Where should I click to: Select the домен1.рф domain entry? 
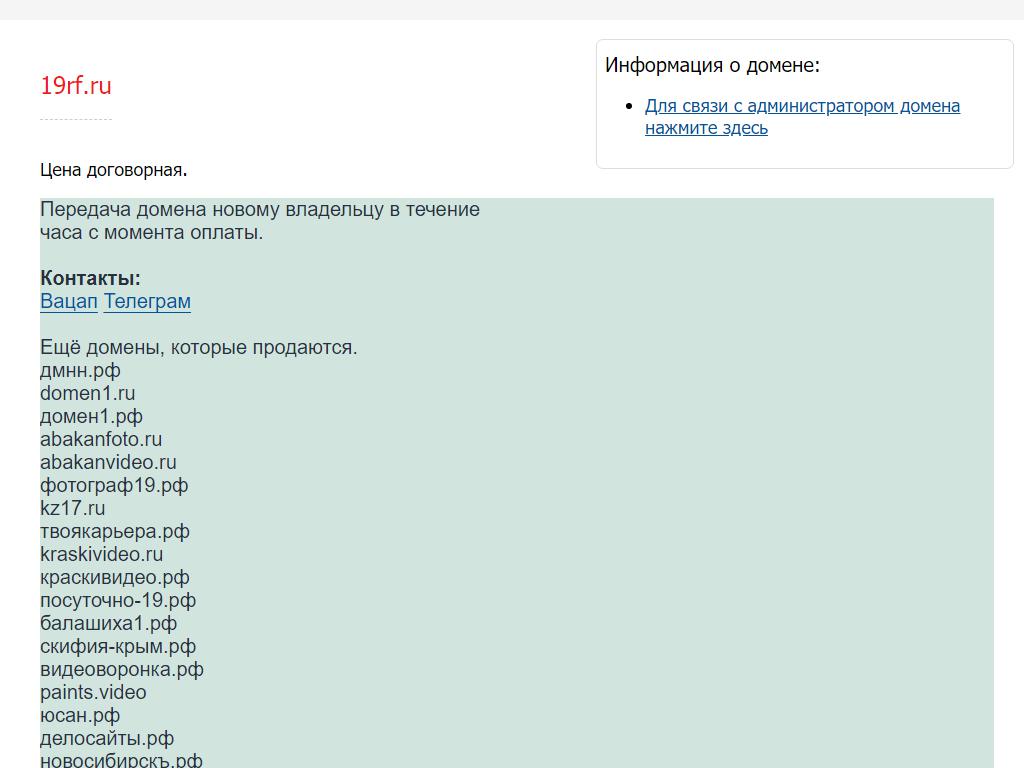91,416
